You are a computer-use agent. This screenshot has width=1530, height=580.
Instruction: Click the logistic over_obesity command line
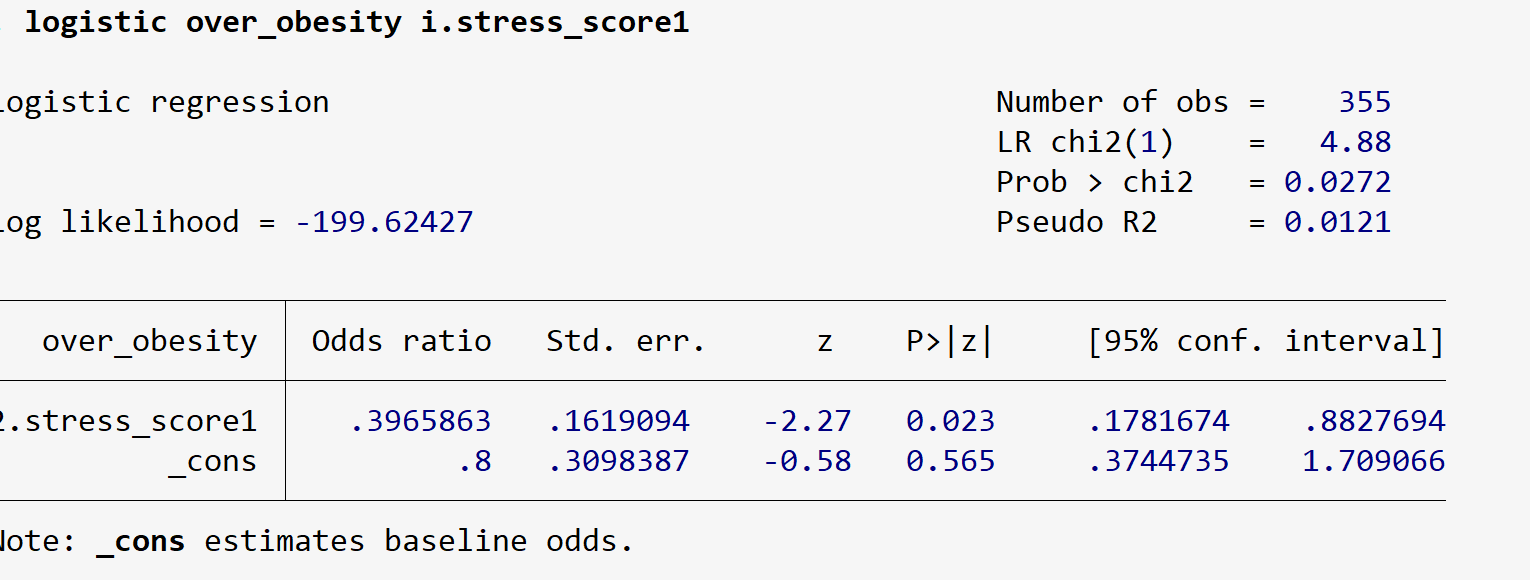click(356, 23)
